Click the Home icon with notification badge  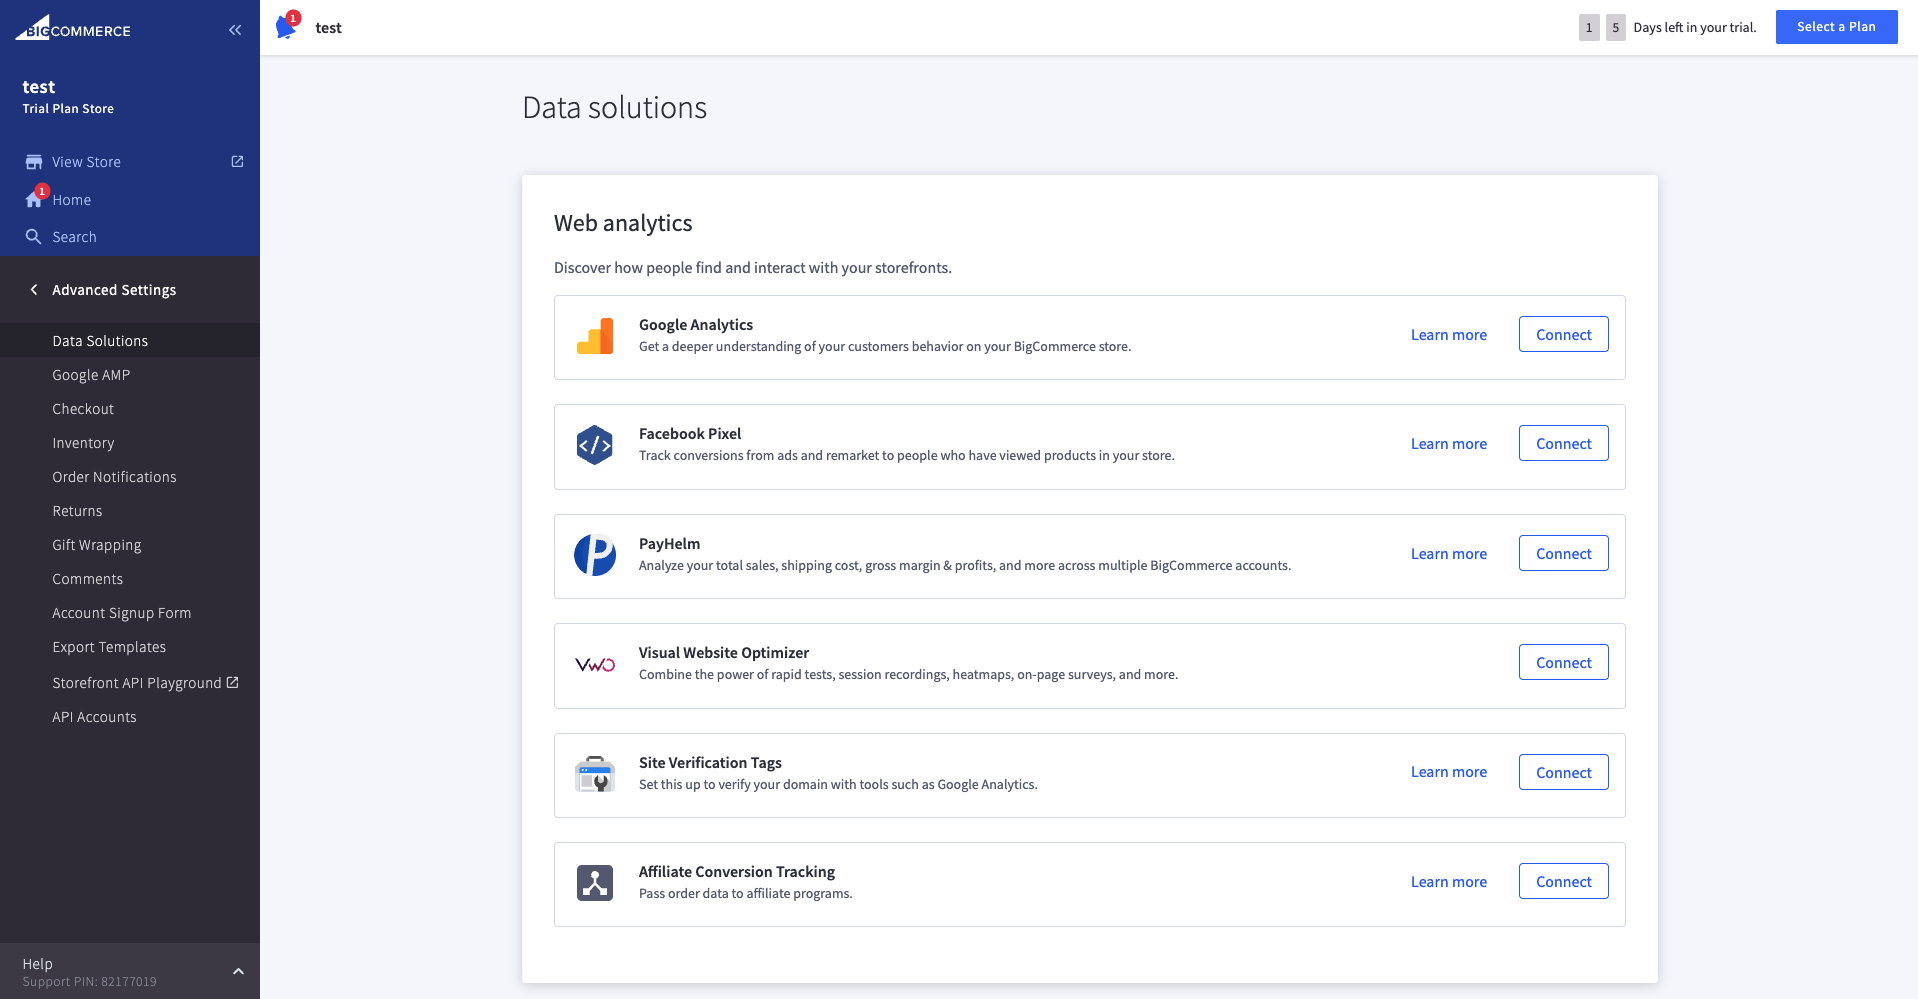35,198
